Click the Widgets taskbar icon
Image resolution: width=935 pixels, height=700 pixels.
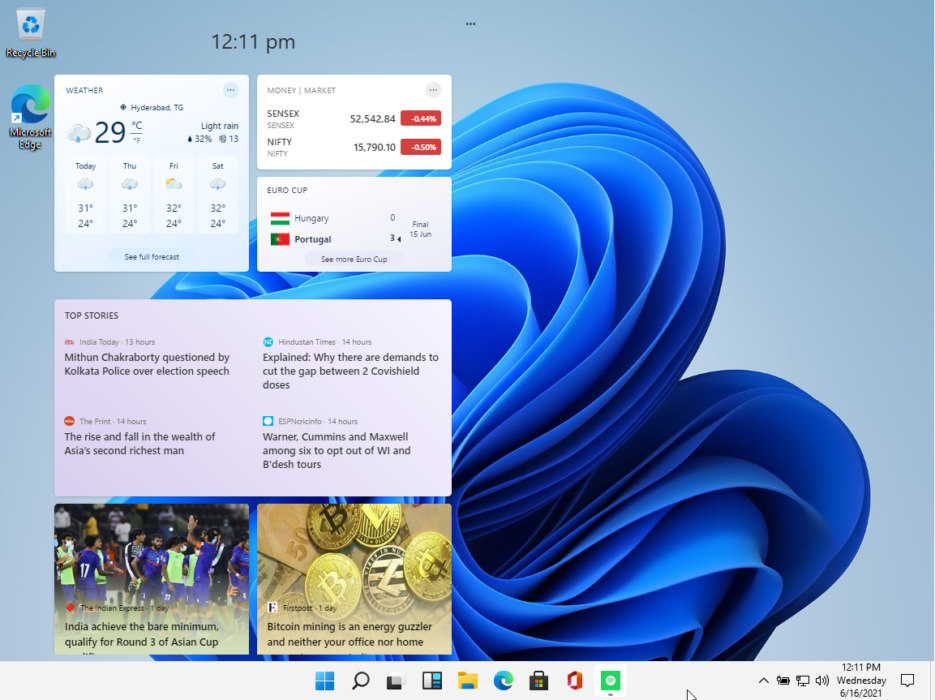tap(431, 680)
